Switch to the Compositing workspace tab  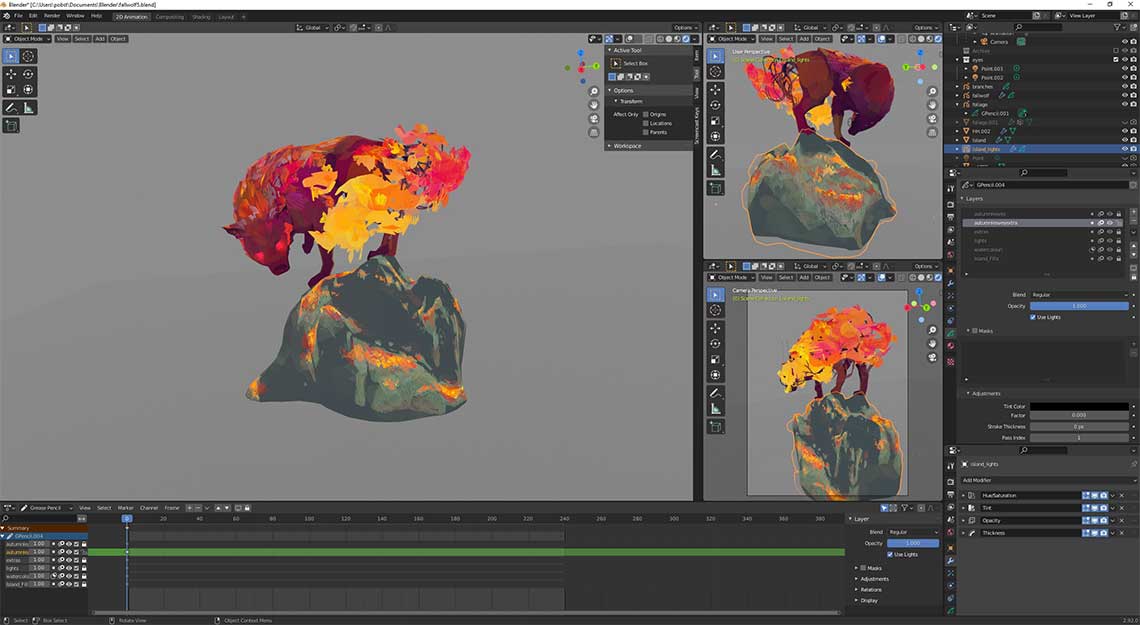coord(169,17)
